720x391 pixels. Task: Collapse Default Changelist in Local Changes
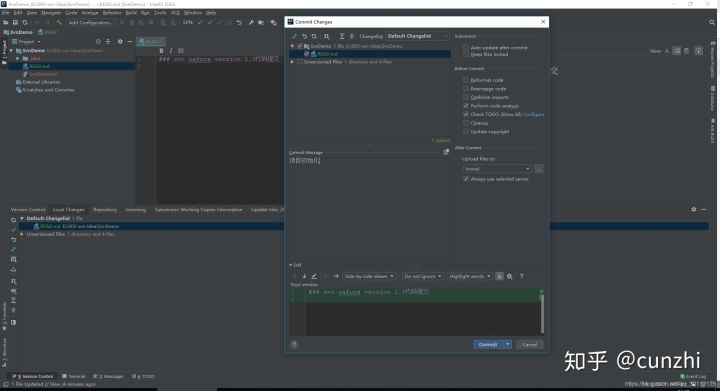point(22,218)
